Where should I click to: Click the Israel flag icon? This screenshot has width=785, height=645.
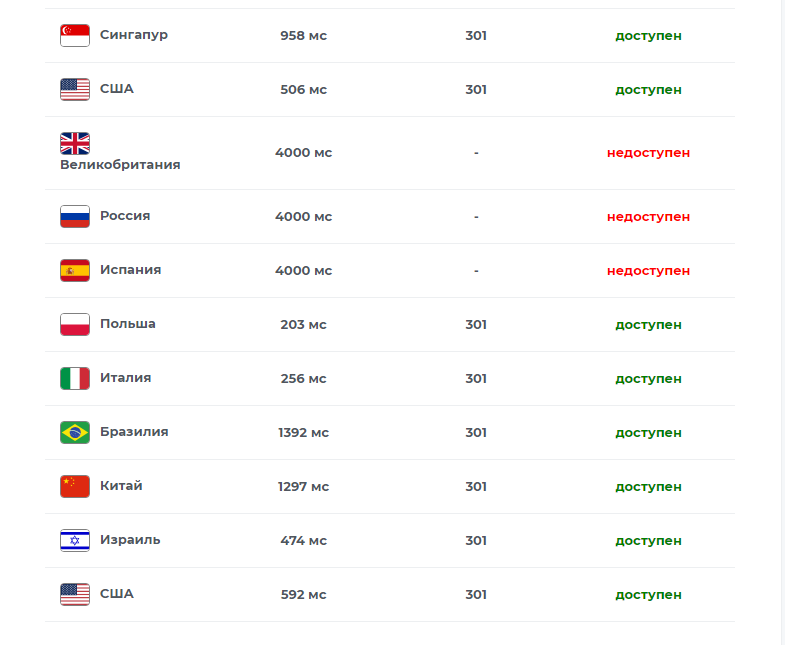pos(75,540)
